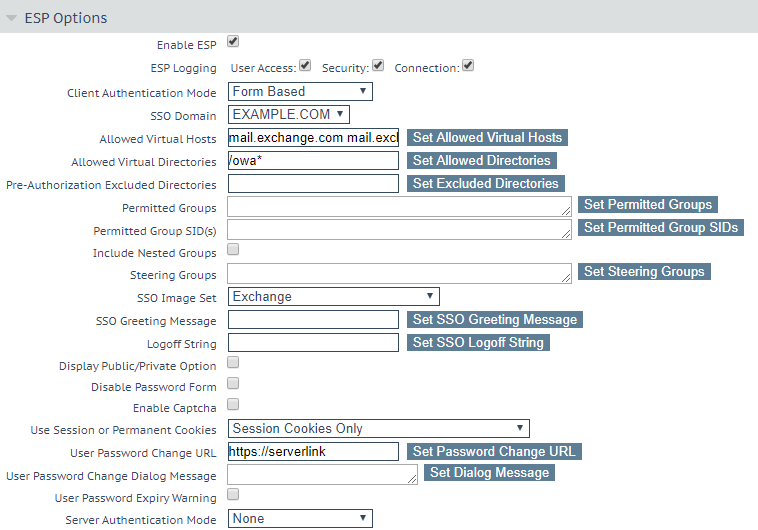
Task: Open Client Authentication Mode dropdown
Action: (x=300, y=91)
